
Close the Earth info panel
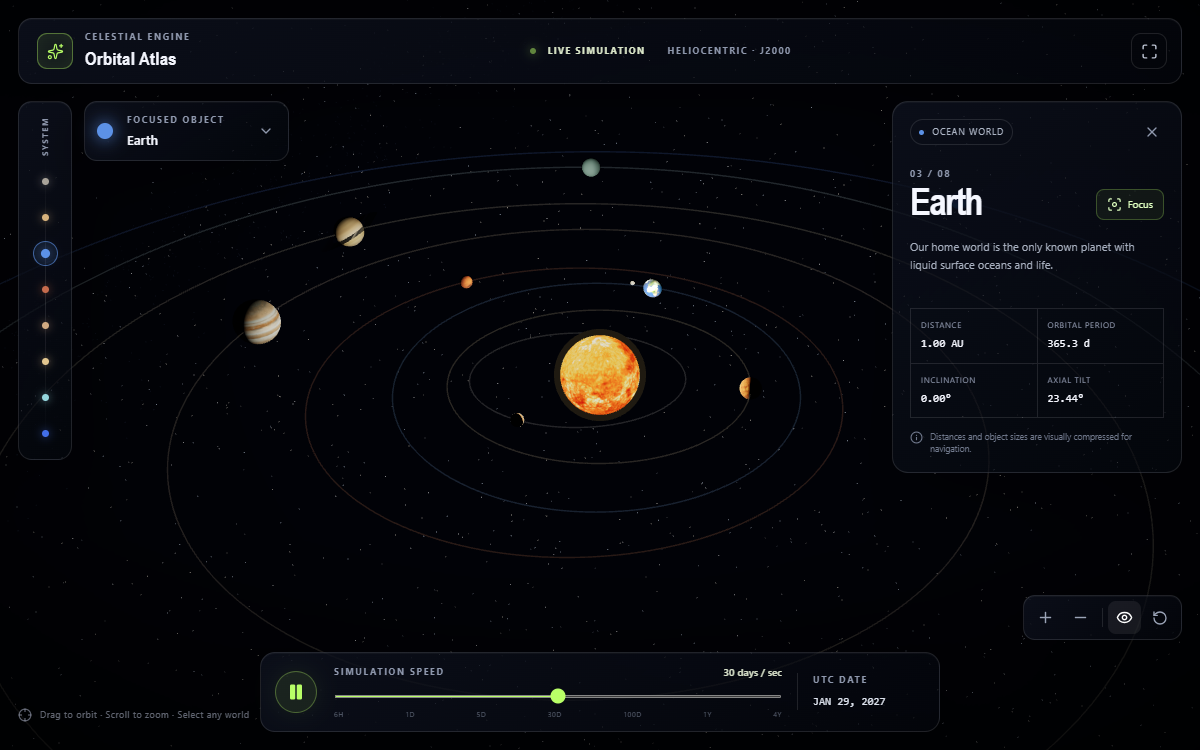click(1152, 132)
